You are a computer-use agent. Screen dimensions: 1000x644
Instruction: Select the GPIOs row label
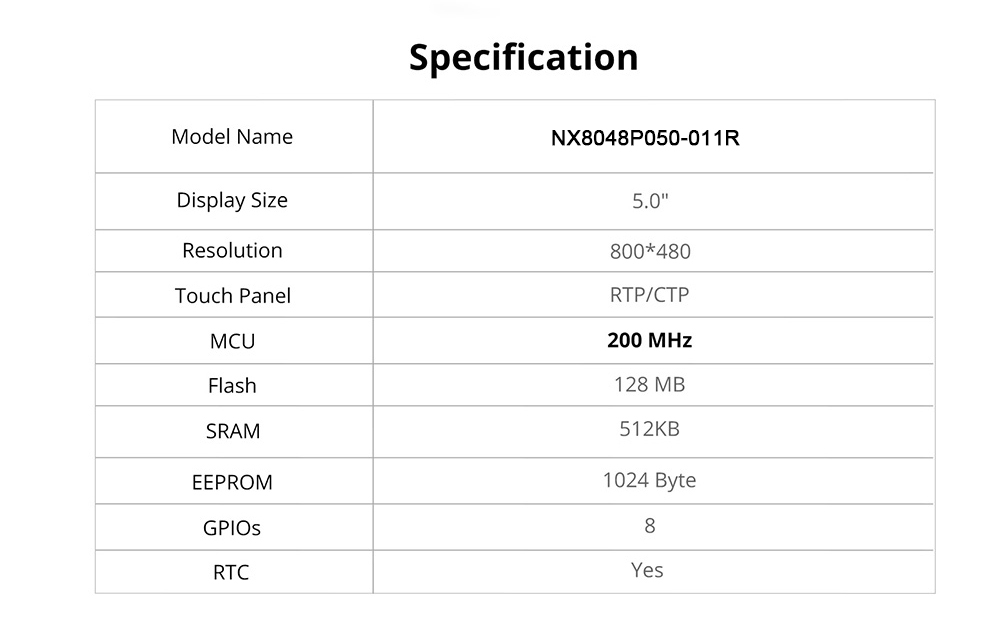232,527
